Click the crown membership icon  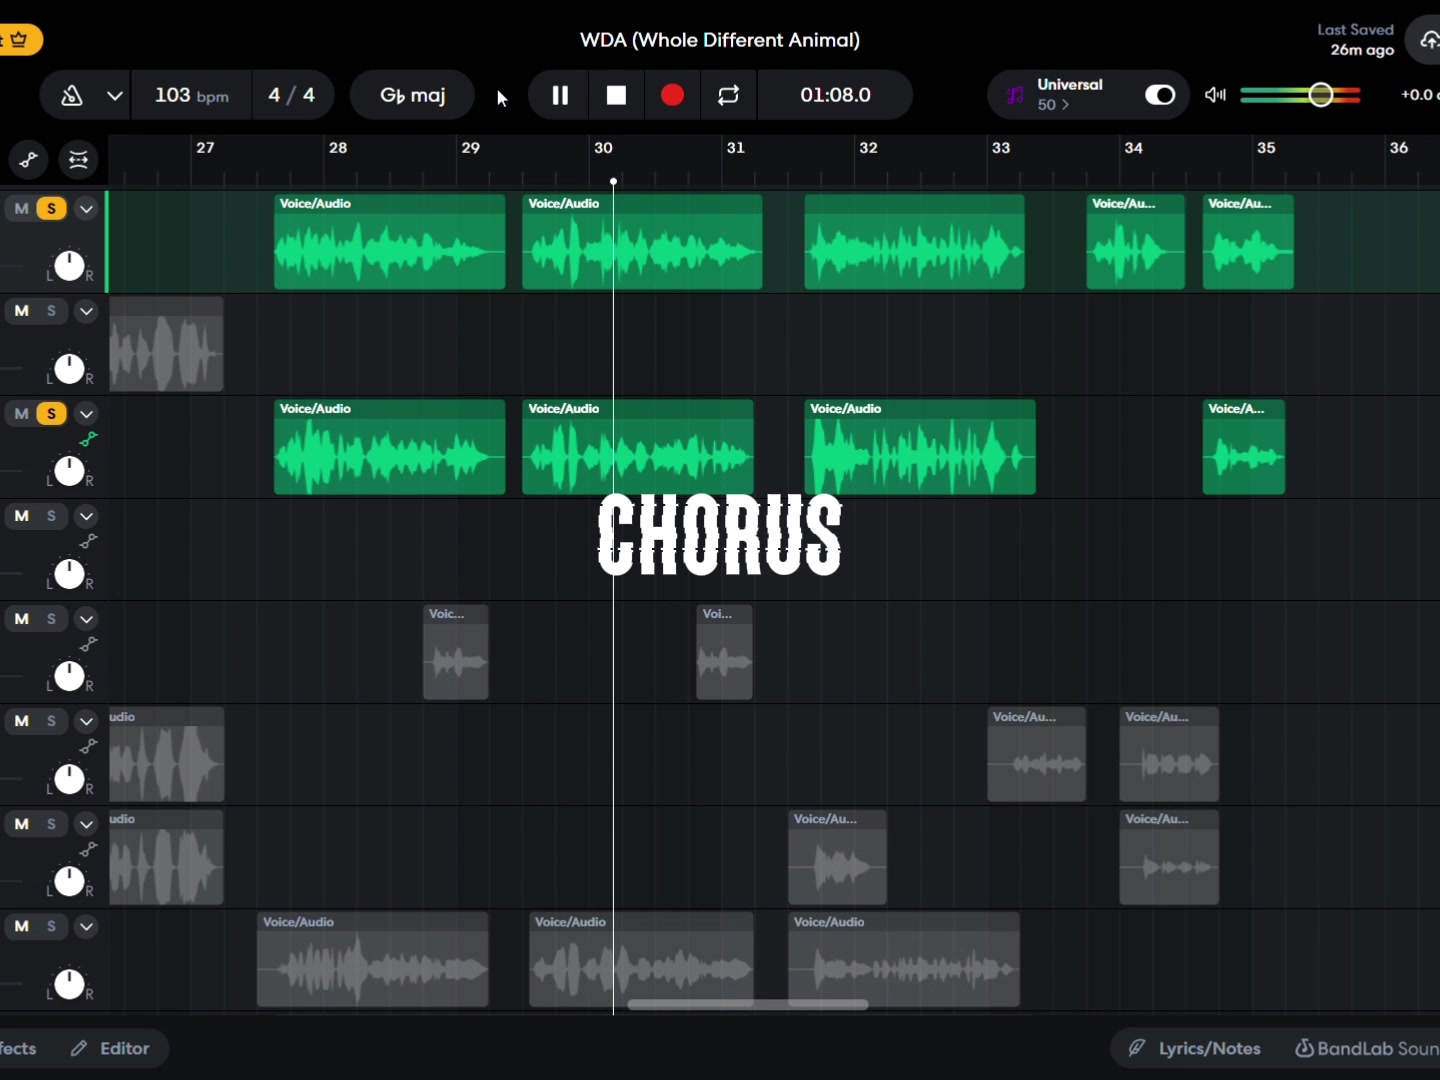[x=18, y=40]
